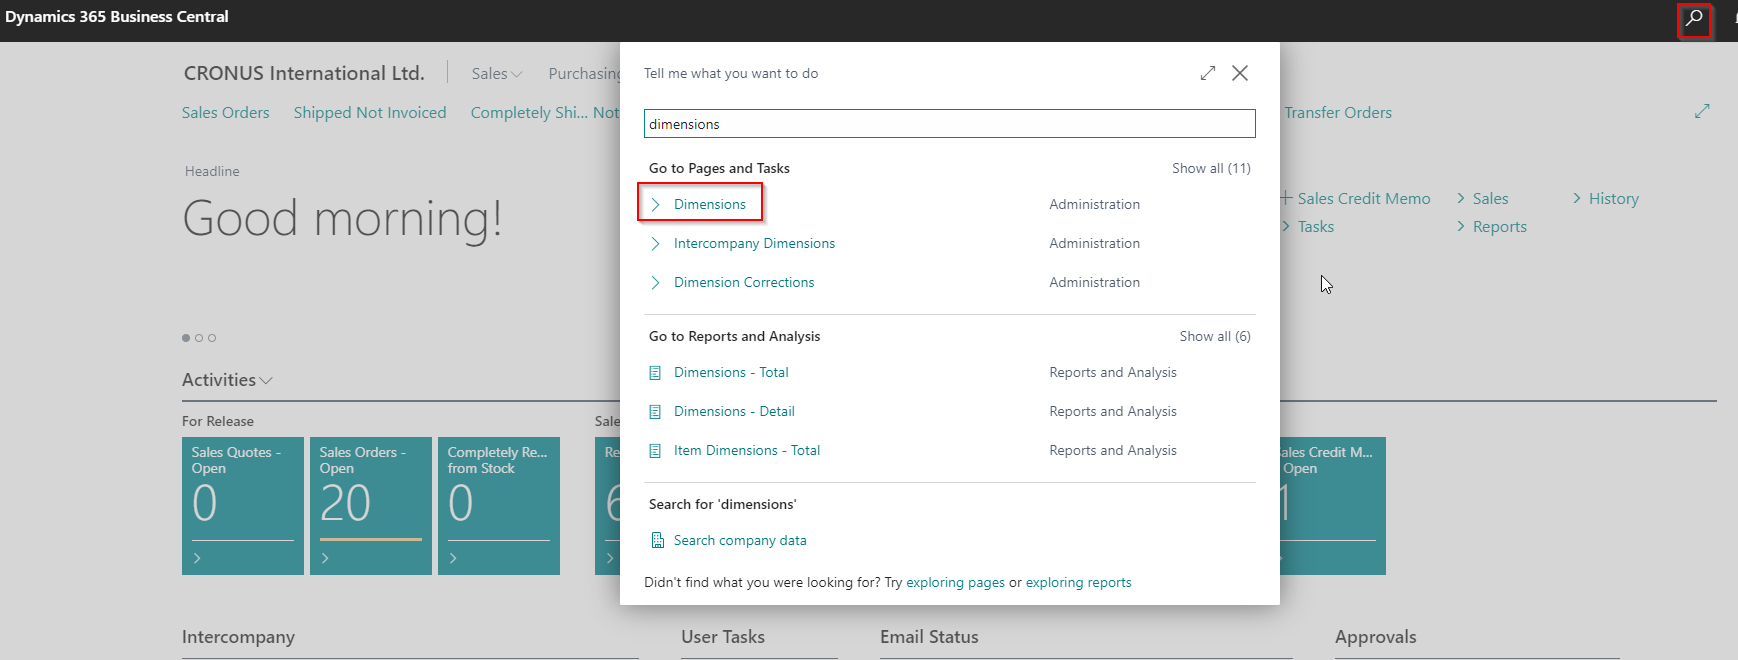Click chevron beside Dimension Corrections
1738x660 pixels.
point(655,282)
